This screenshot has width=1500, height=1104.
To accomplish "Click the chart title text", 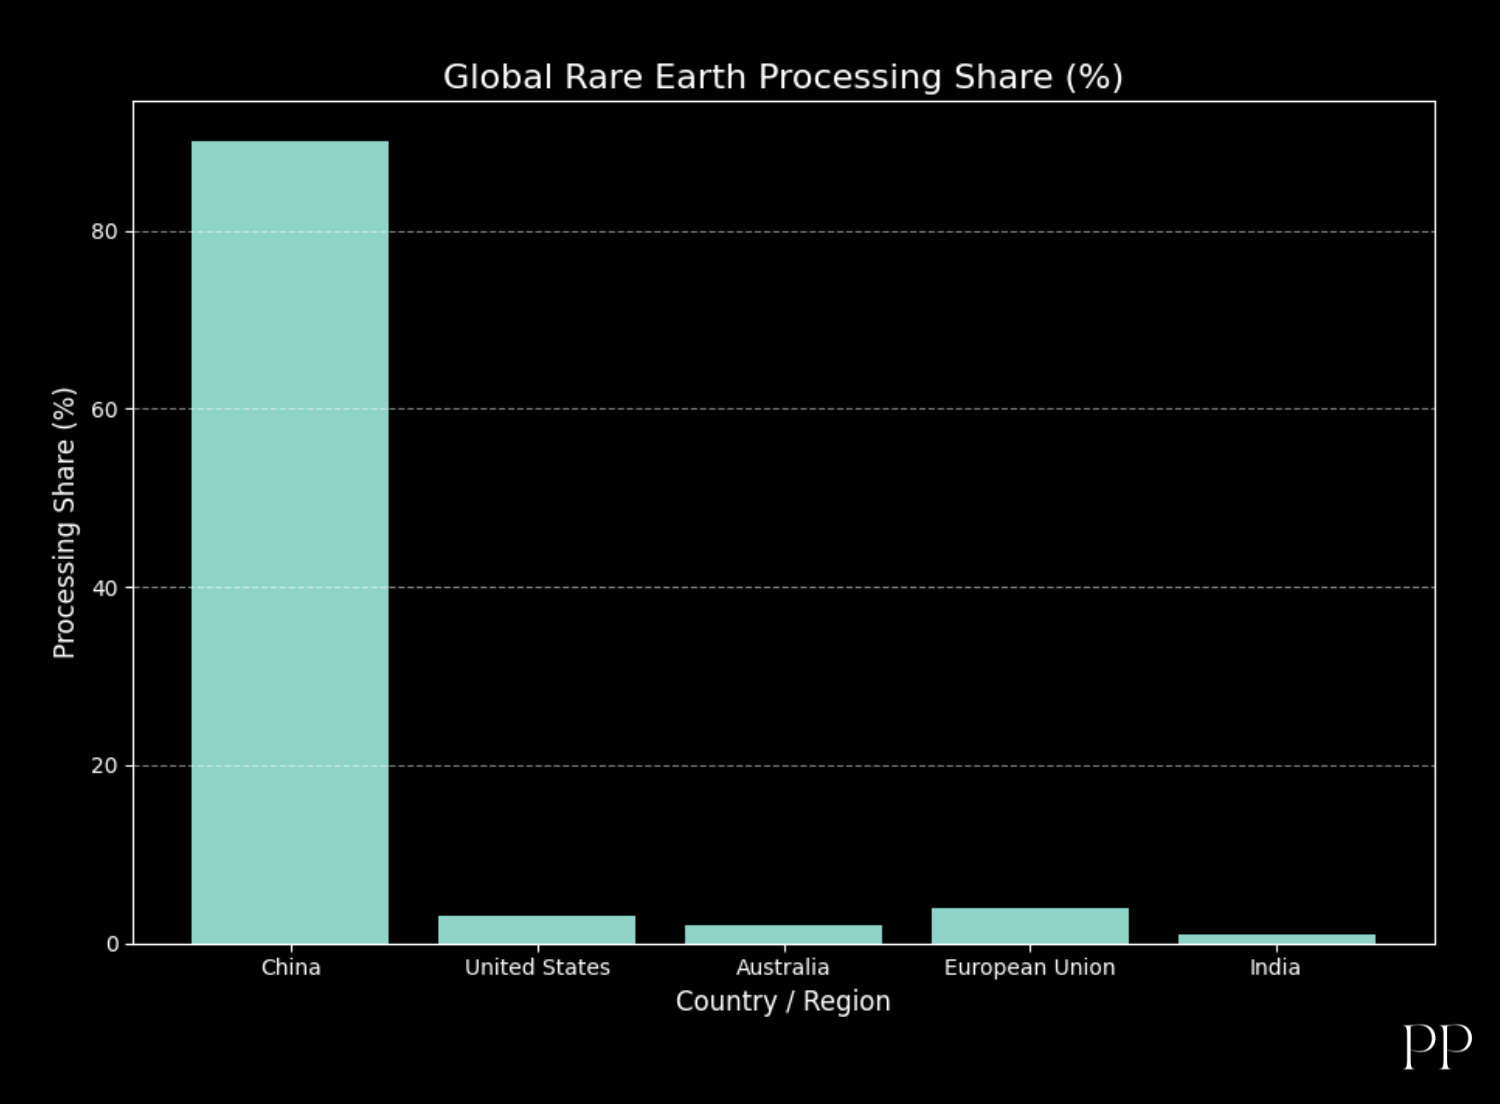I will (783, 77).
